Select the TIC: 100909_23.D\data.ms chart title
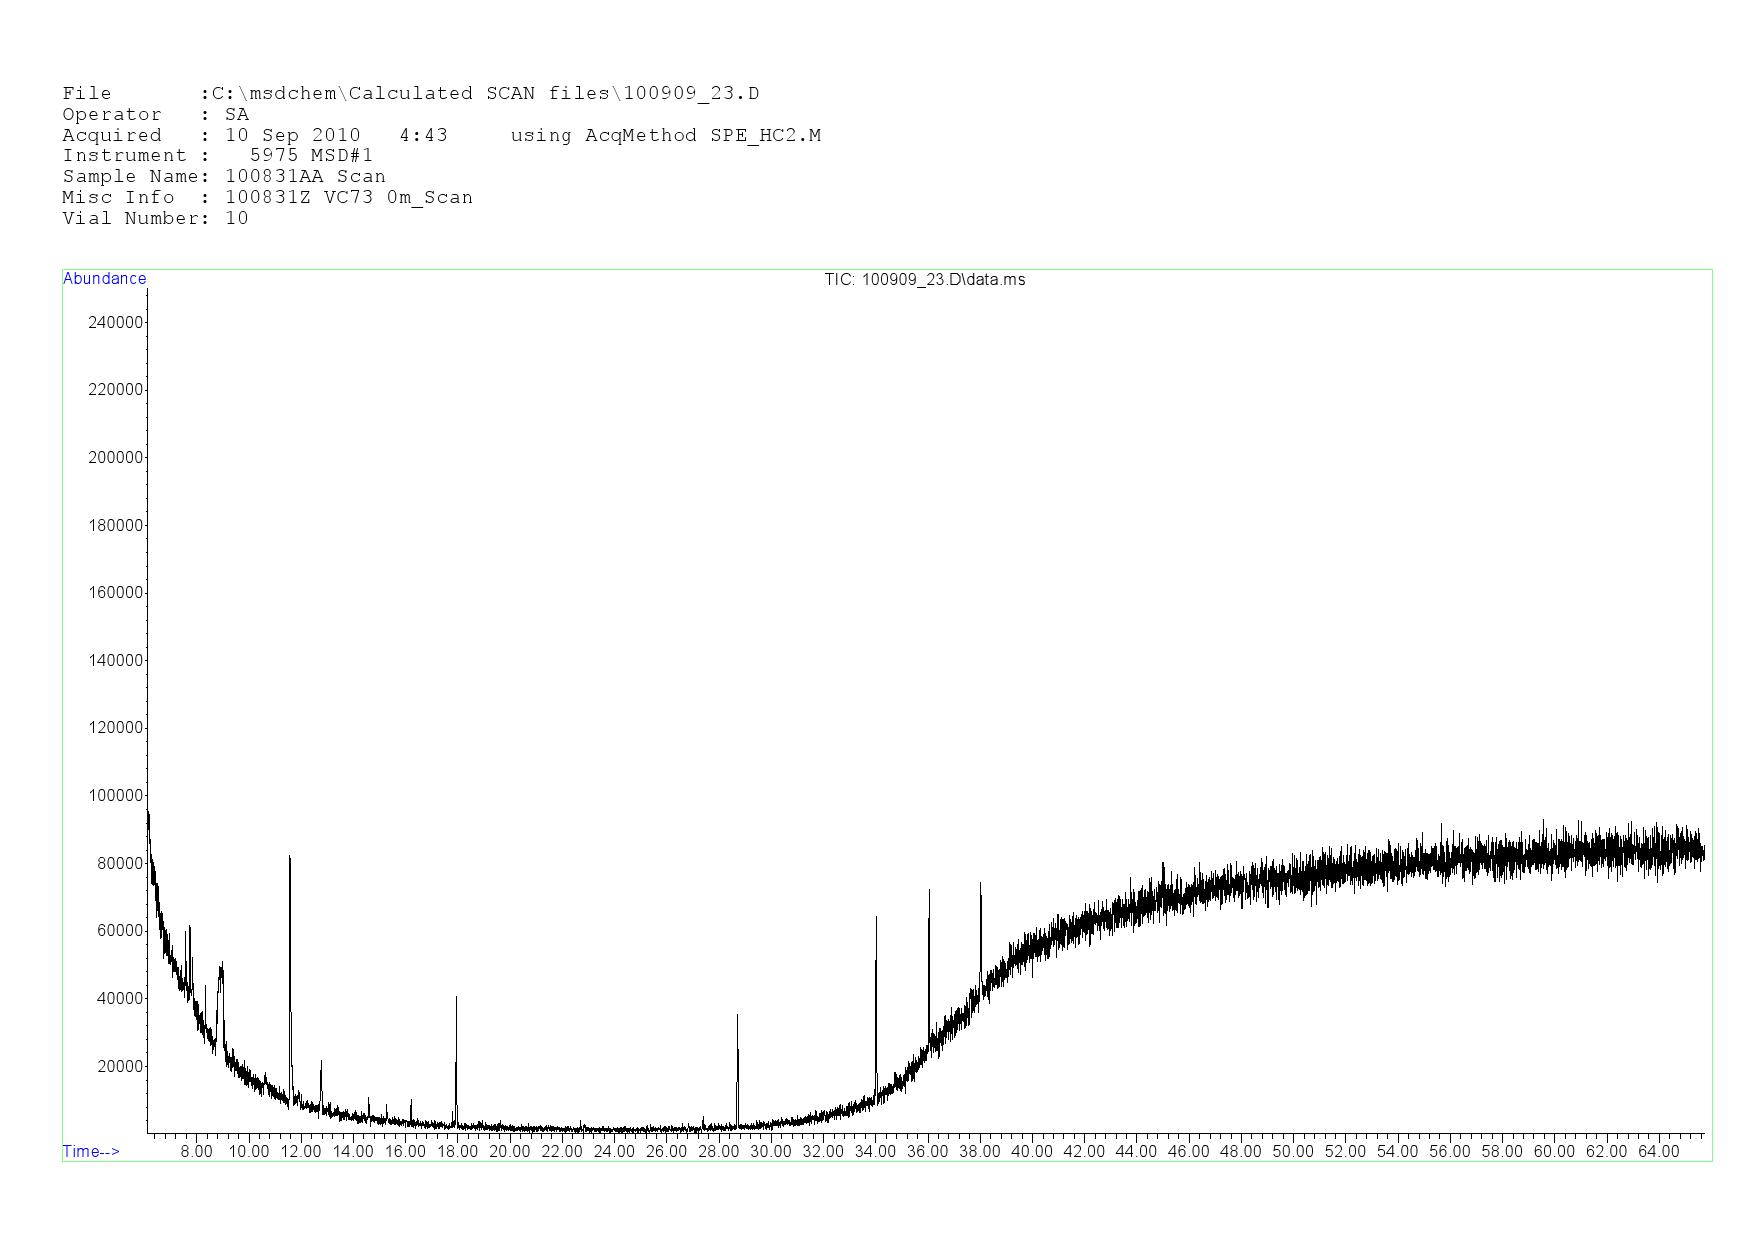Image resolution: width=1754 pixels, height=1240 pixels. pyautogui.click(x=924, y=280)
